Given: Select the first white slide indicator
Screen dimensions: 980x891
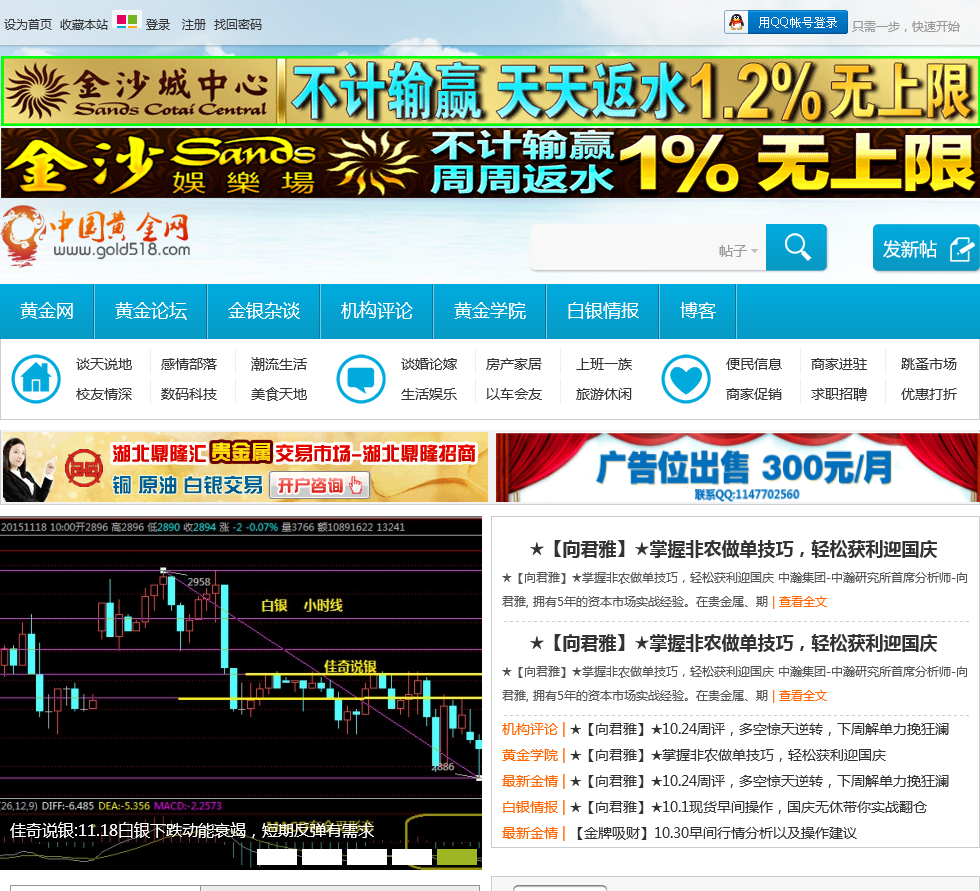Looking at the screenshot, I should coord(277,857).
